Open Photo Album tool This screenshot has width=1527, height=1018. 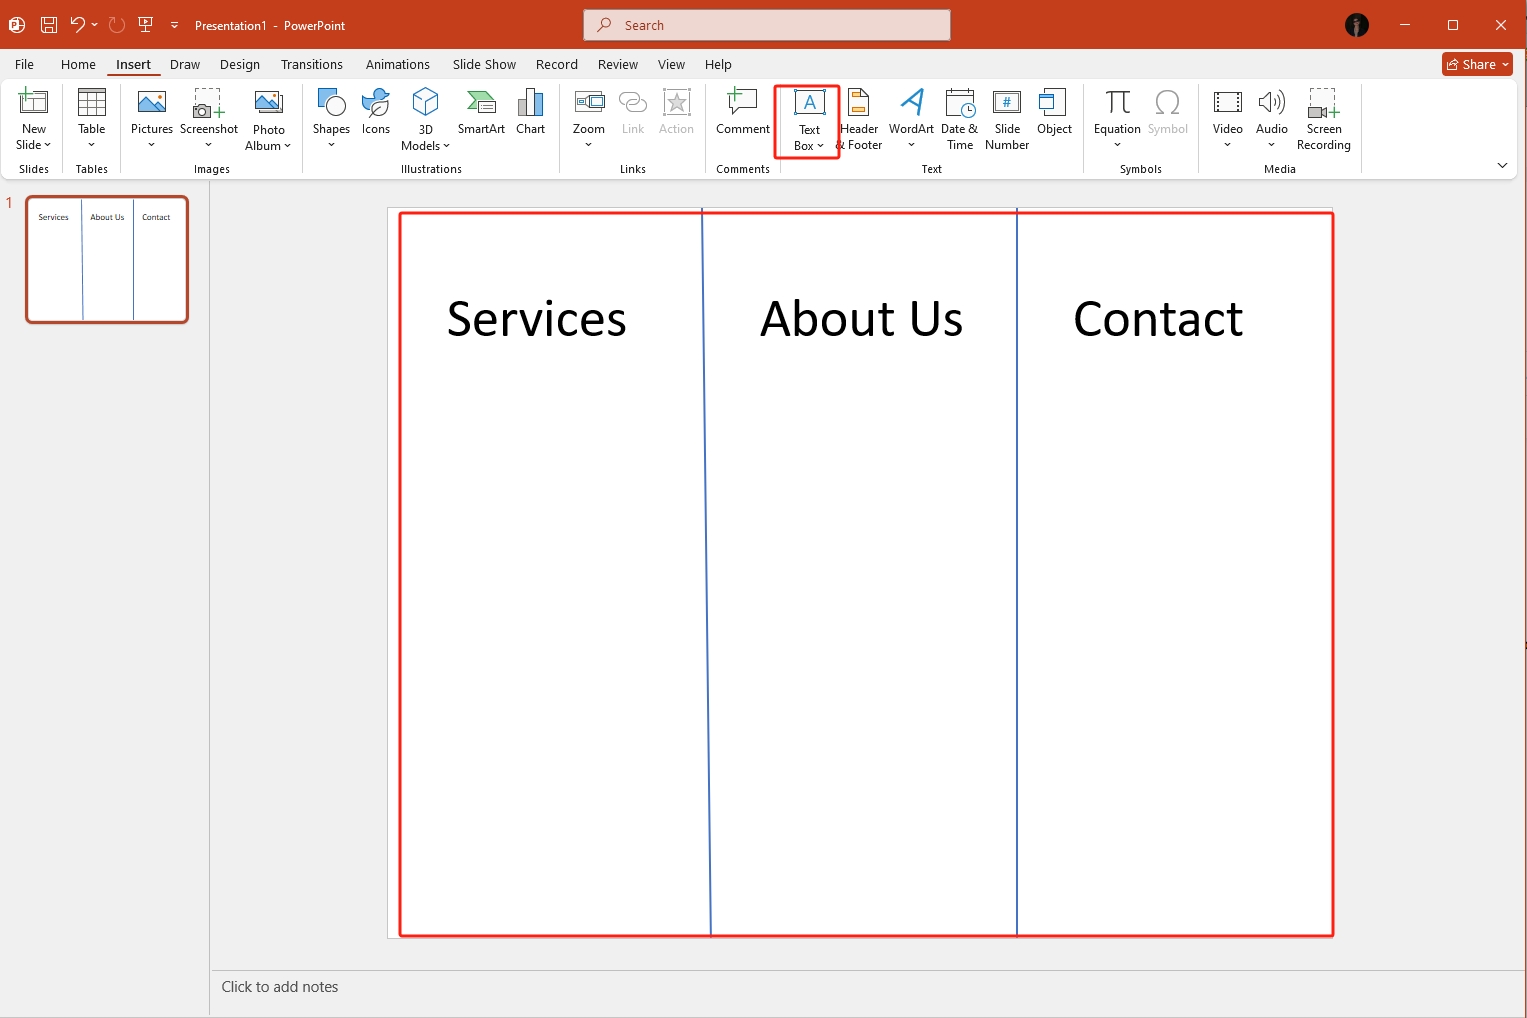(x=269, y=118)
